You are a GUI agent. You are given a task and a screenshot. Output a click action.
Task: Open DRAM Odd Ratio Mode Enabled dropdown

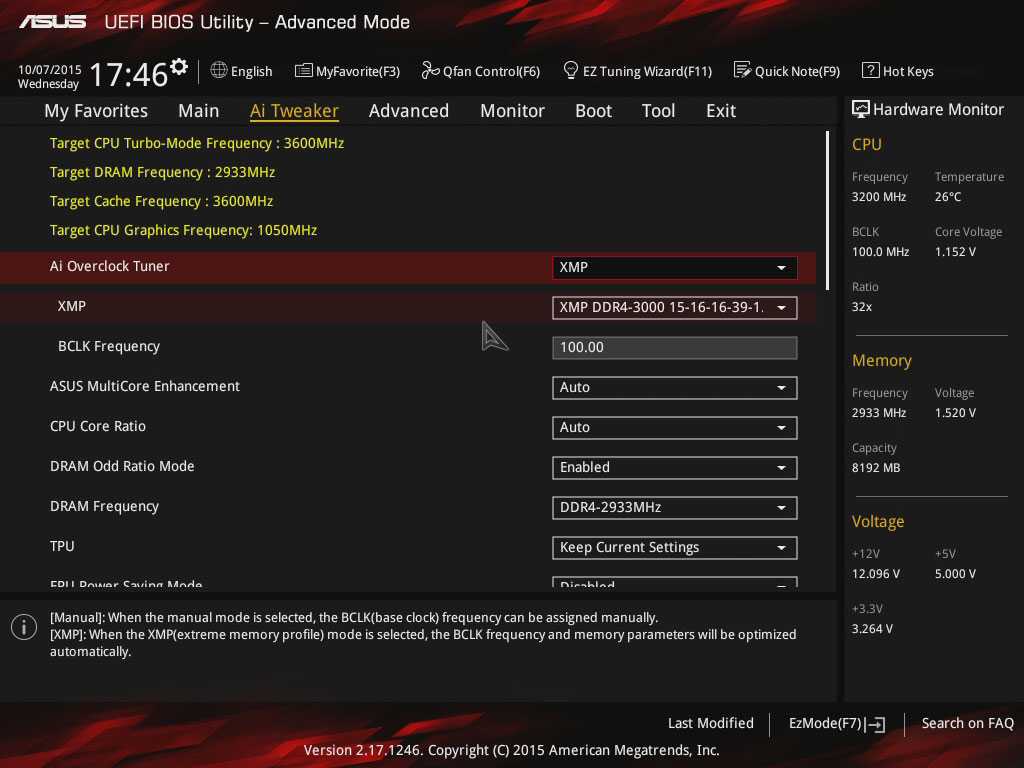pyautogui.click(x=674, y=467)
